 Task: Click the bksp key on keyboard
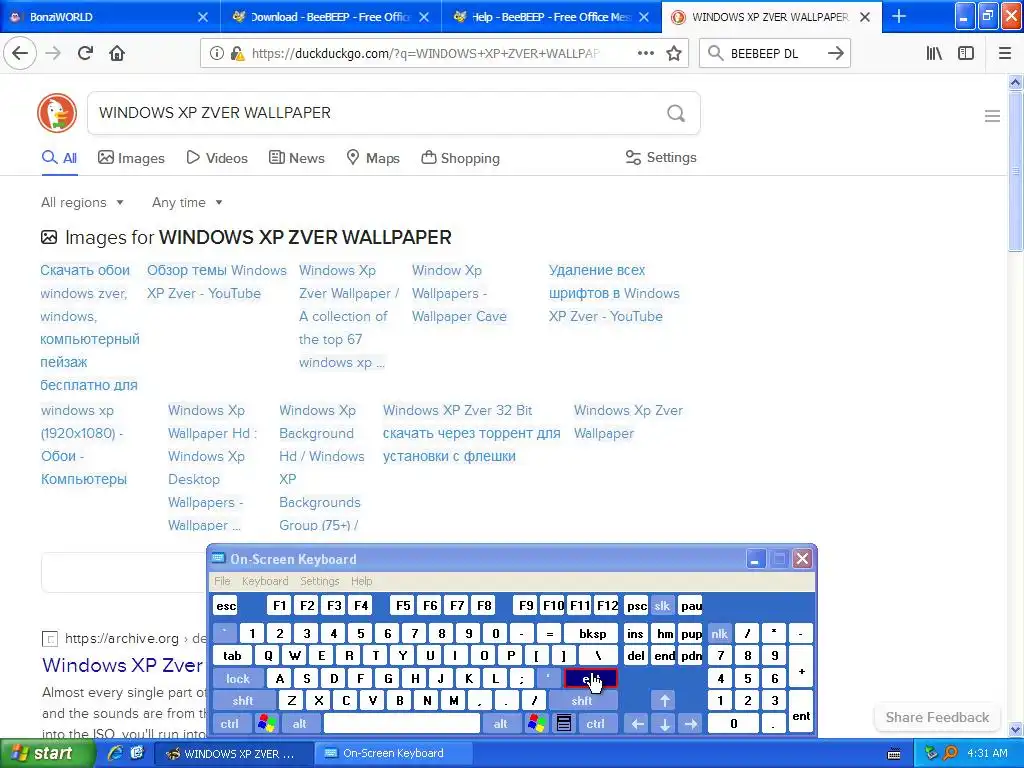click(x=592, y=633)
